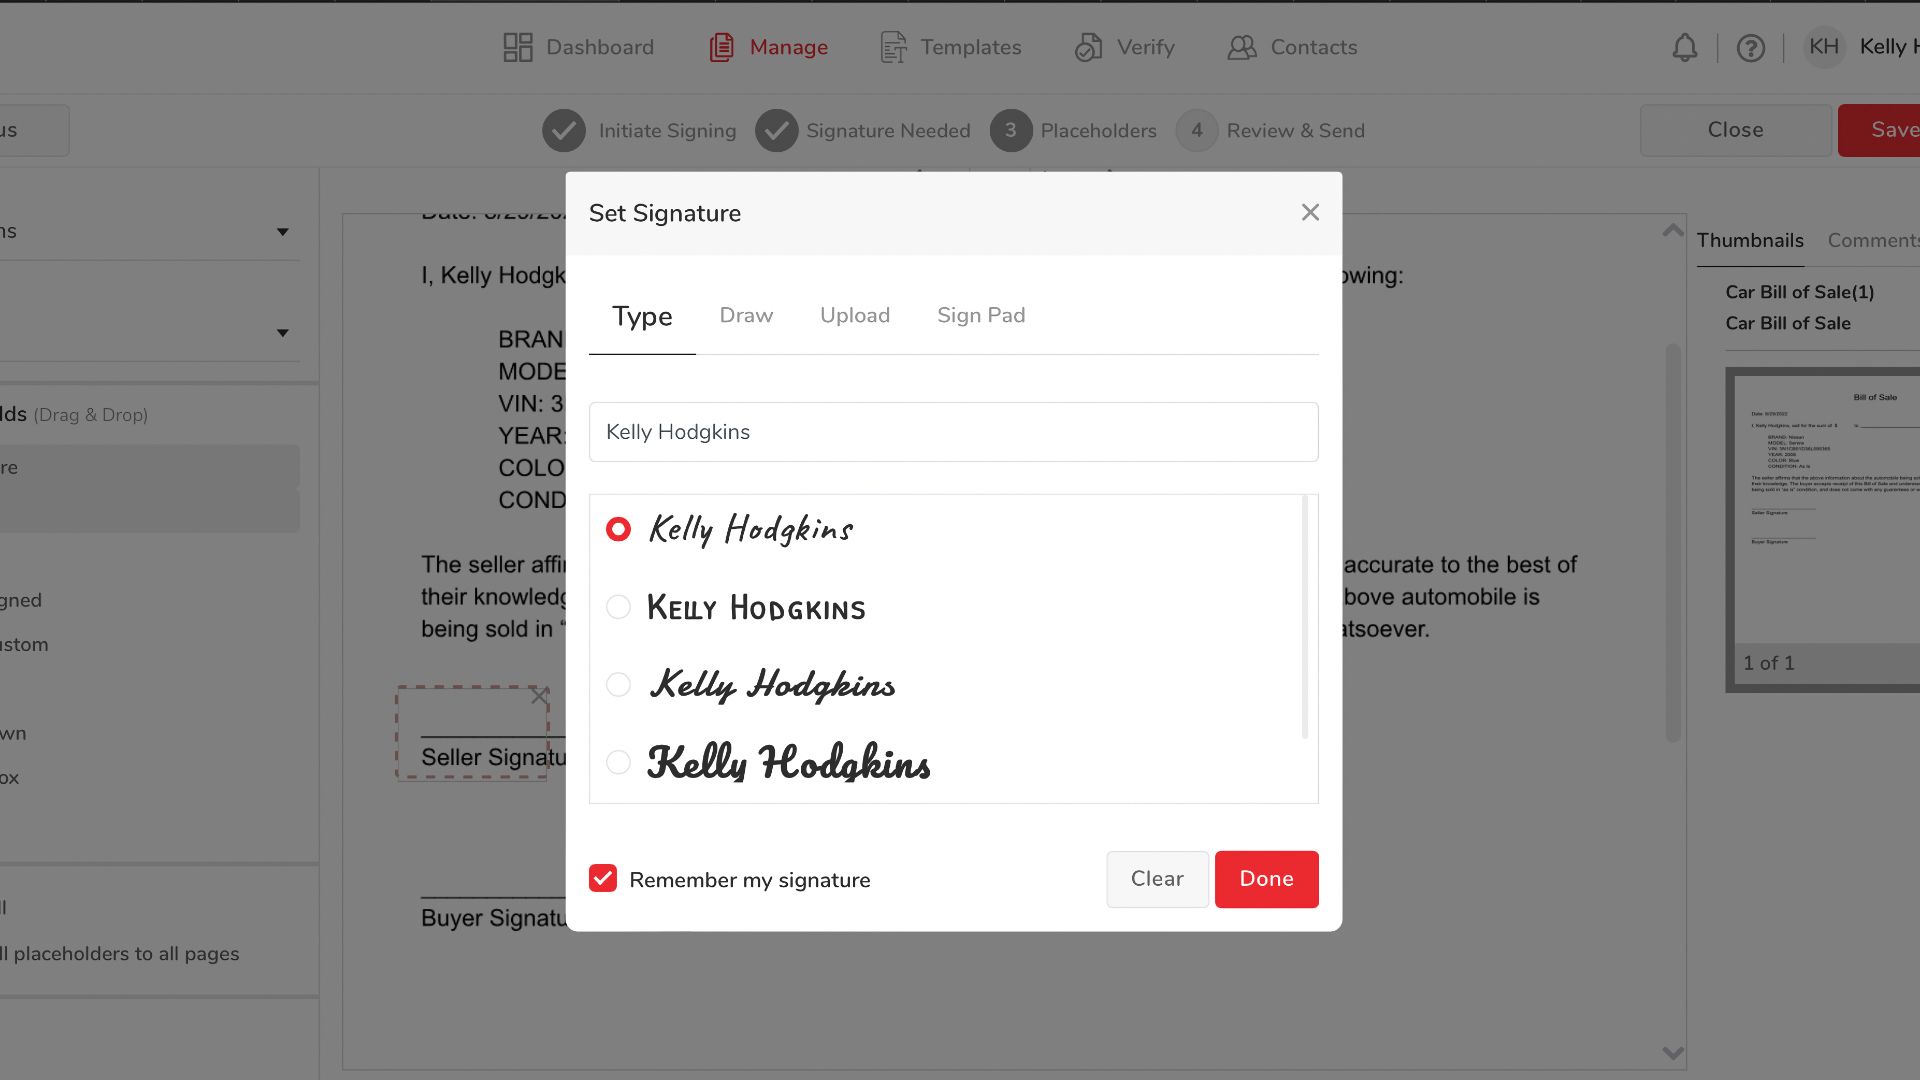Click the Templates icon in navigation
This screenshot has width=1920, height=1080.
(893, 47)
